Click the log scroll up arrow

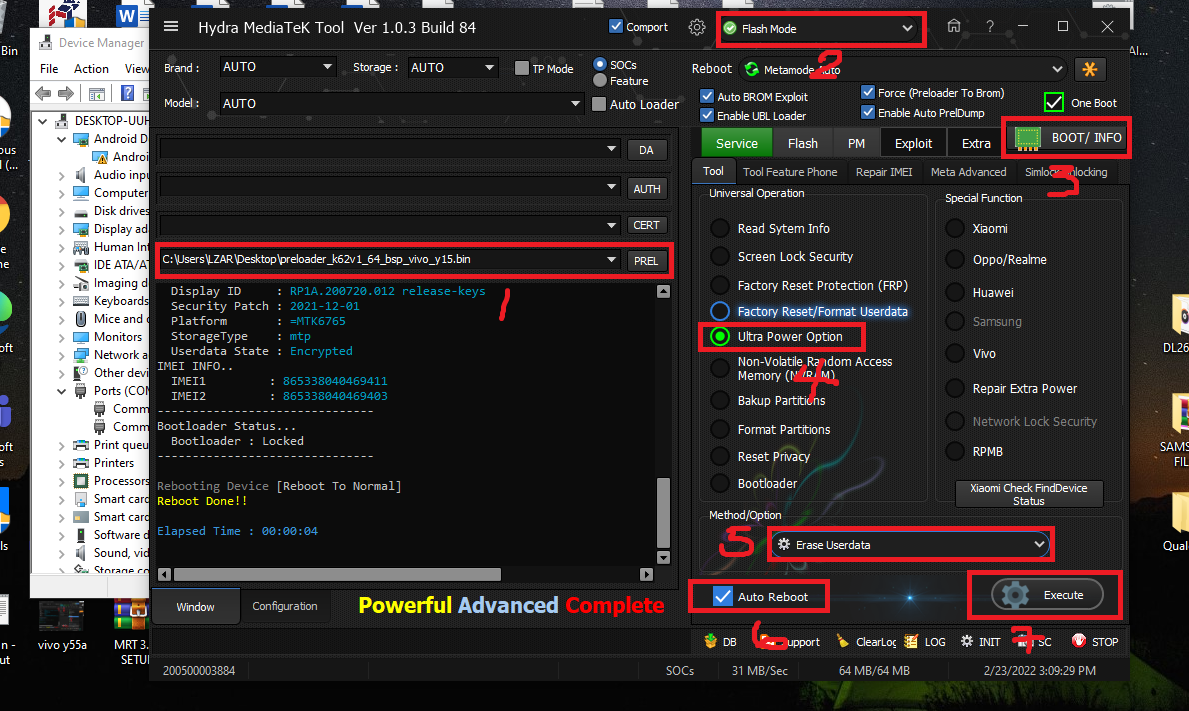(x=664, y=292)
